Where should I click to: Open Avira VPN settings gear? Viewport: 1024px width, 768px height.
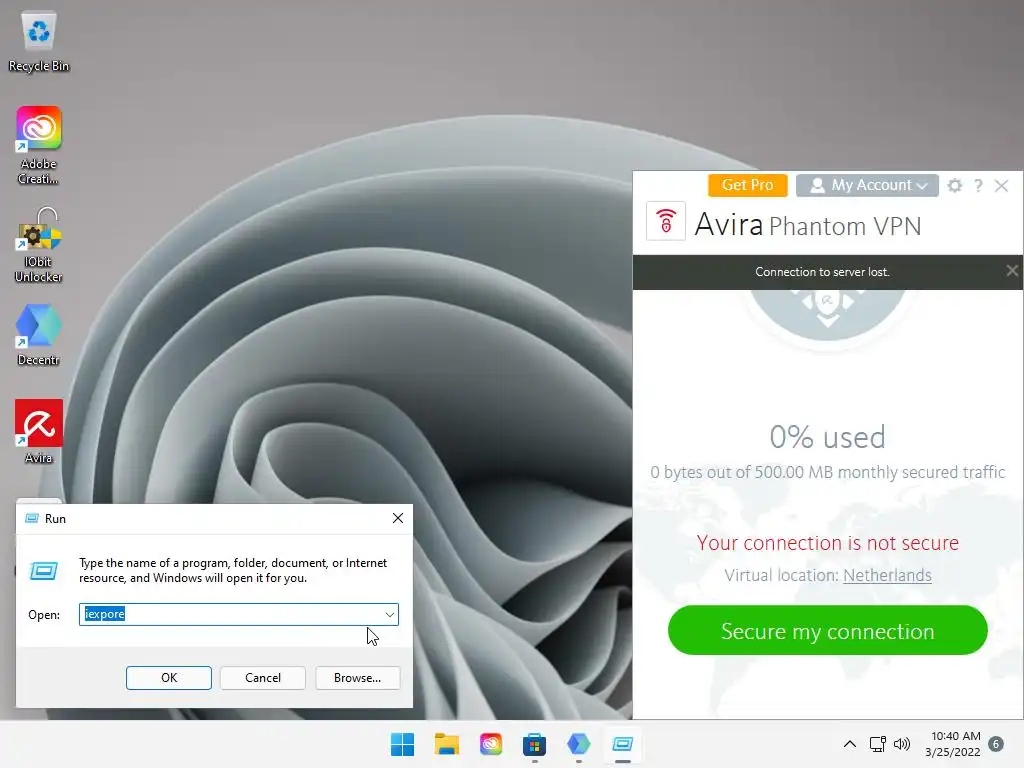point(955,185)
